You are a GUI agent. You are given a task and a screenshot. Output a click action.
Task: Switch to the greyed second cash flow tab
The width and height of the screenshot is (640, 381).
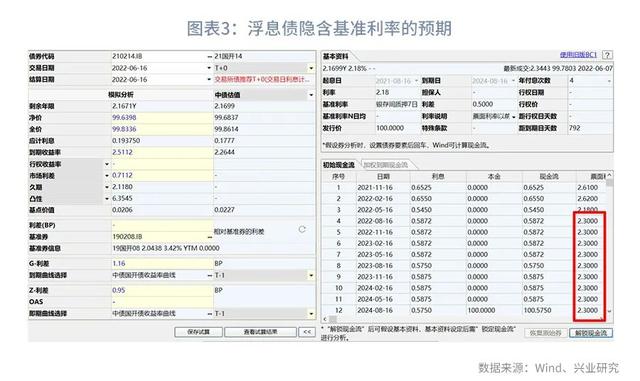pos(386,165)
